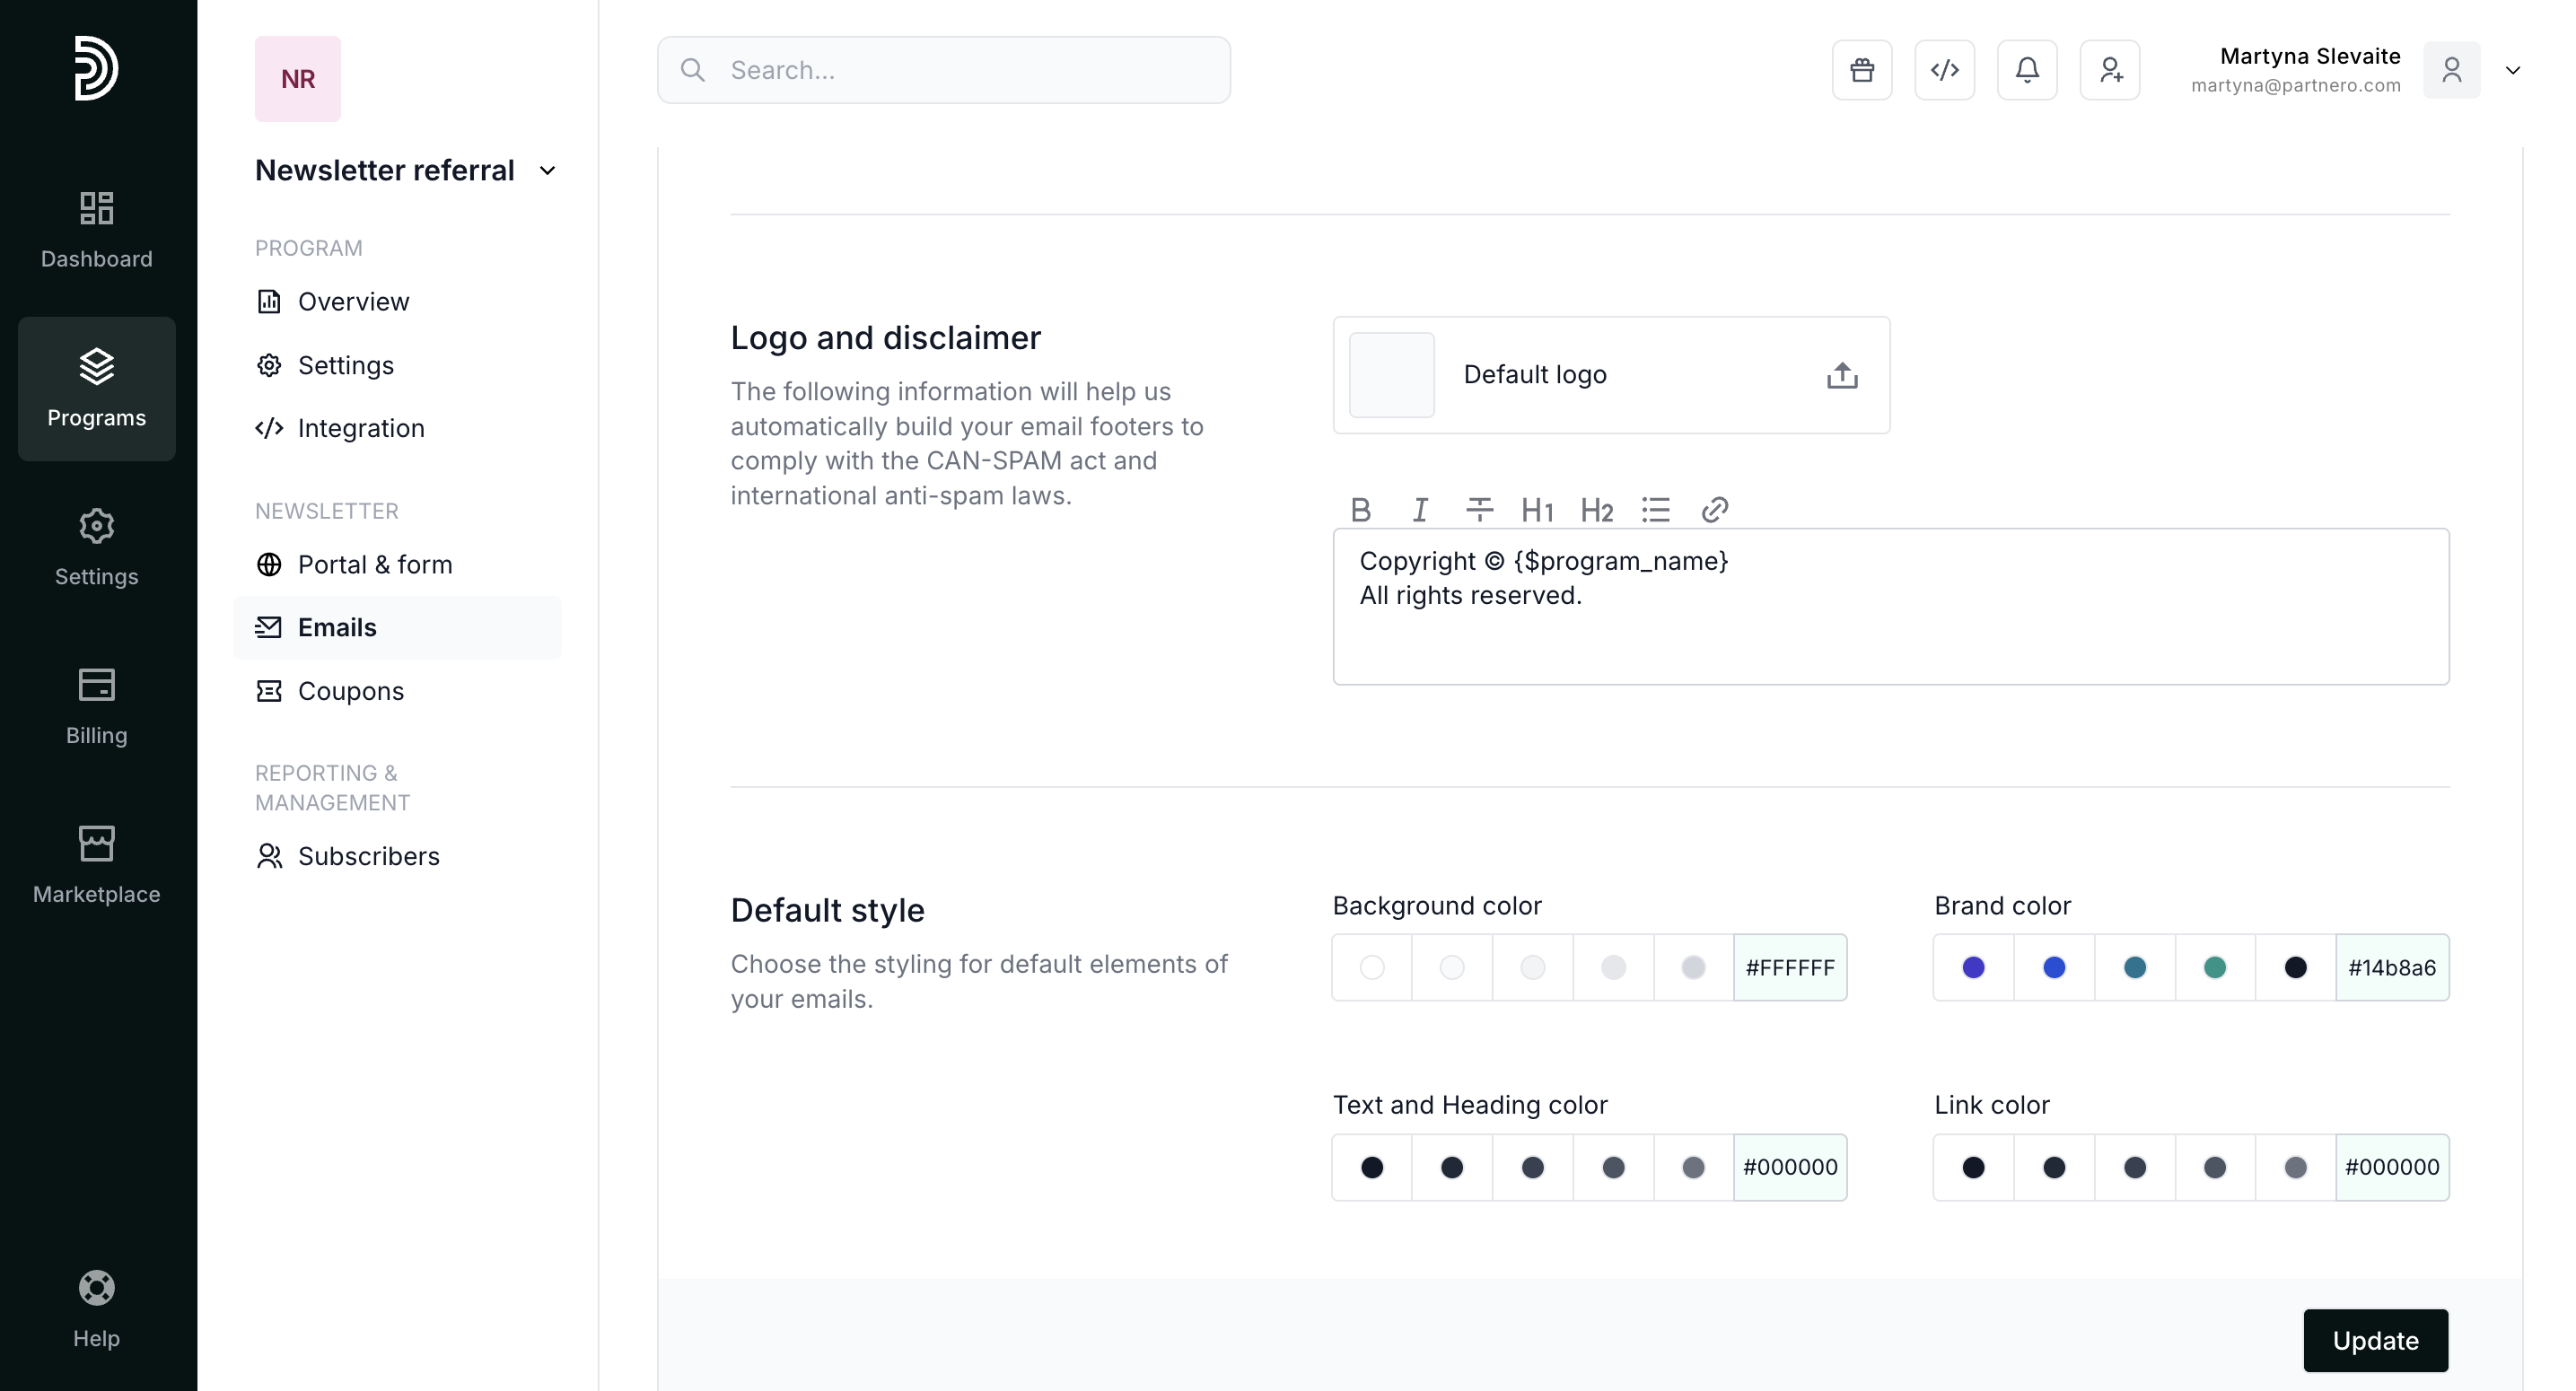Click the Search input field
2576x1391 pixels.
943,70
